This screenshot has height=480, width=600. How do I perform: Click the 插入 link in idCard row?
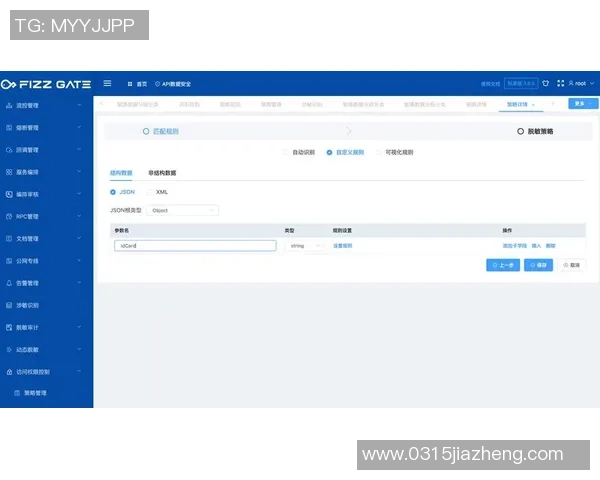click(536, 246)
